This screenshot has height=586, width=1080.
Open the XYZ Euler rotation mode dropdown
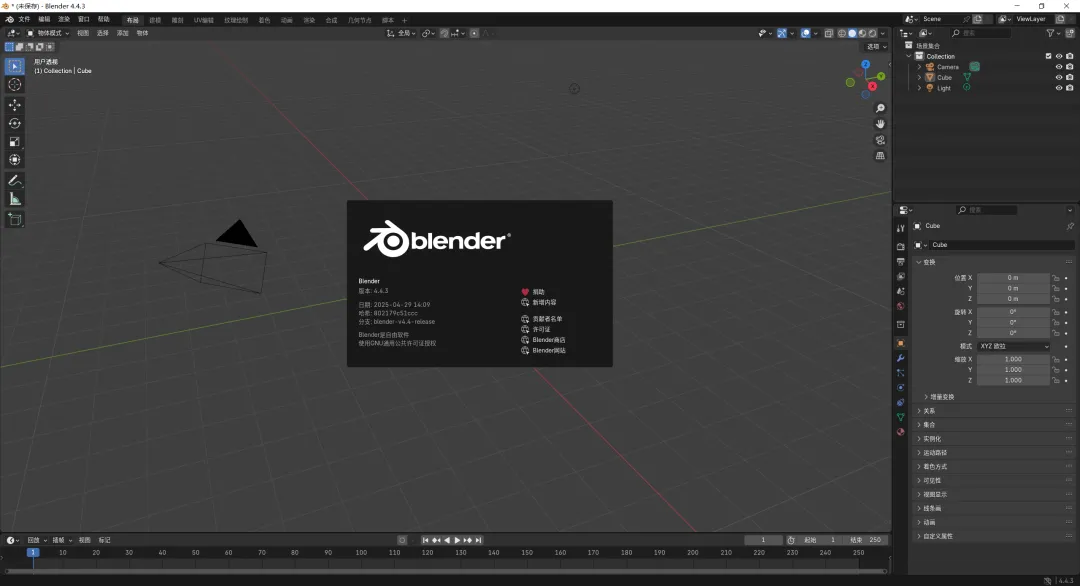(1014, 346)
